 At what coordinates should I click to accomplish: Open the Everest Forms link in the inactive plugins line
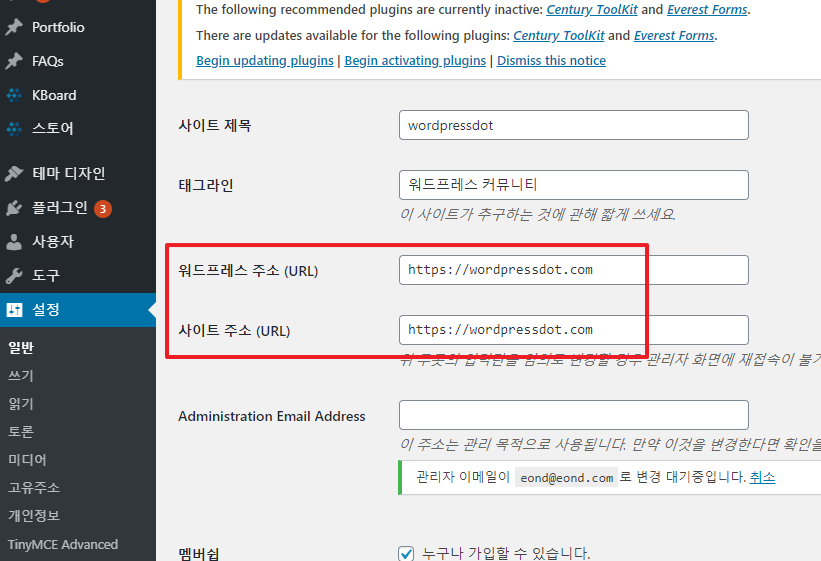[707, 9]
